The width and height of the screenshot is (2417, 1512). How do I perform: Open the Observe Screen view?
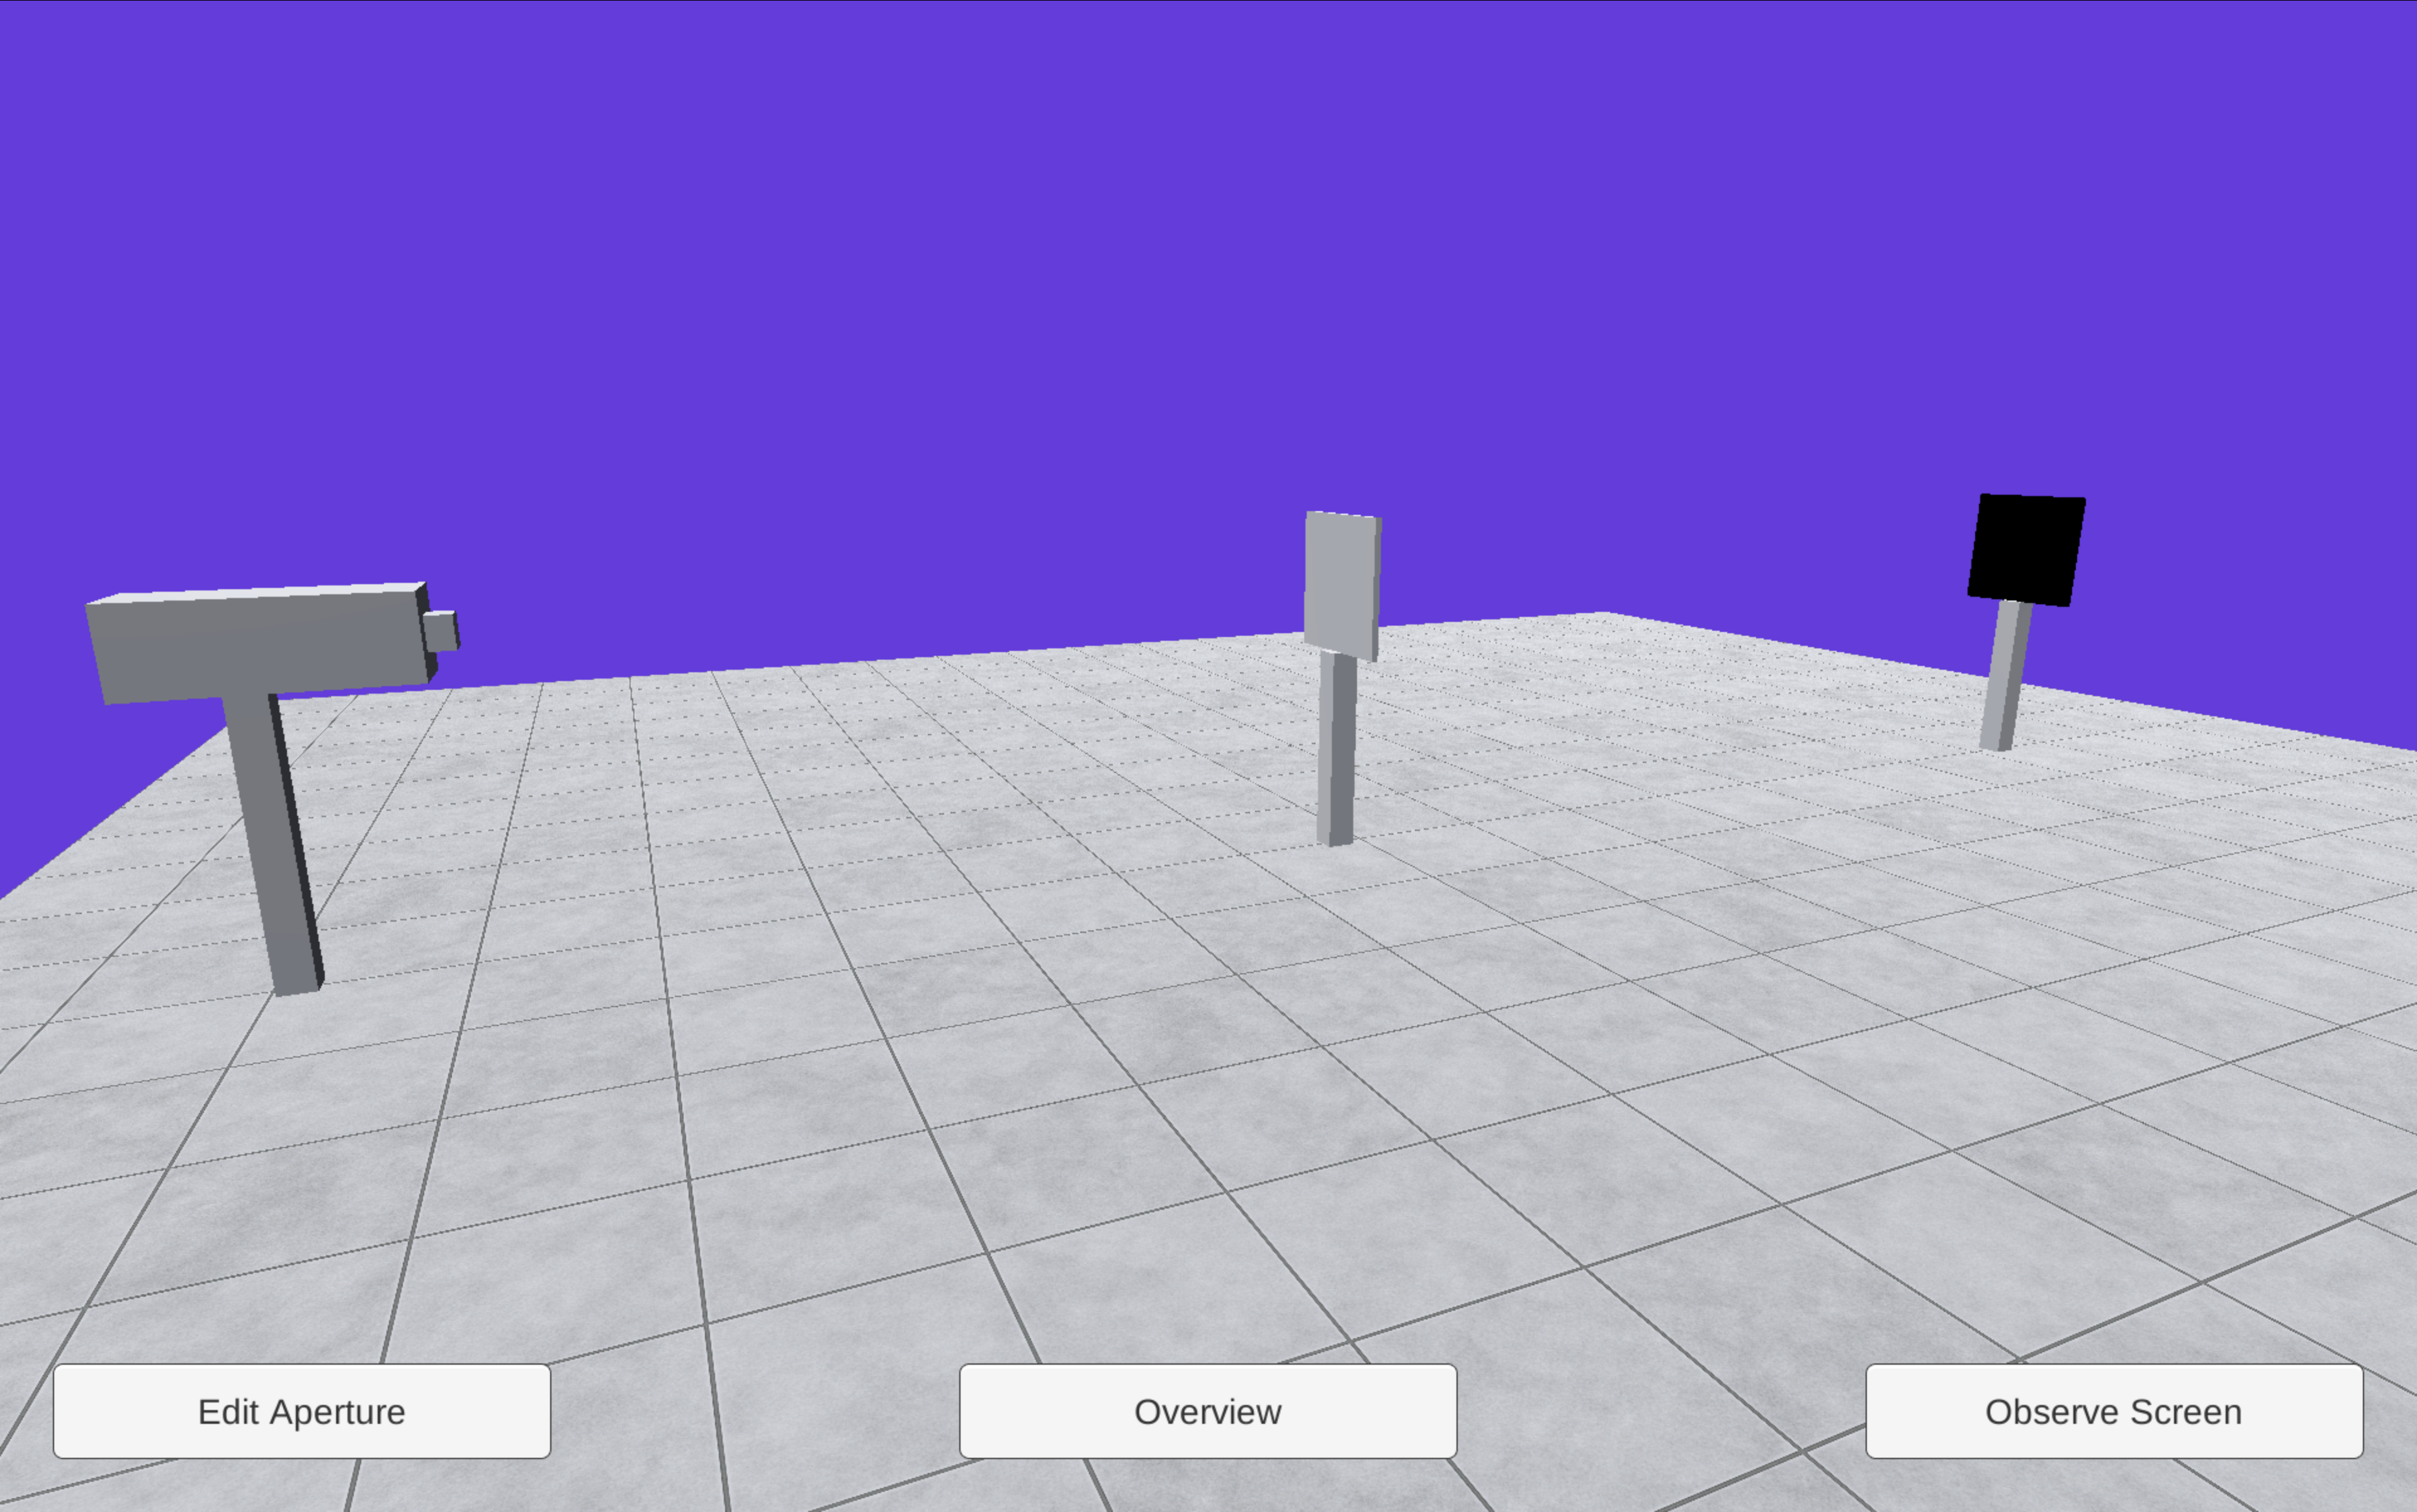click(2114, 1411)
